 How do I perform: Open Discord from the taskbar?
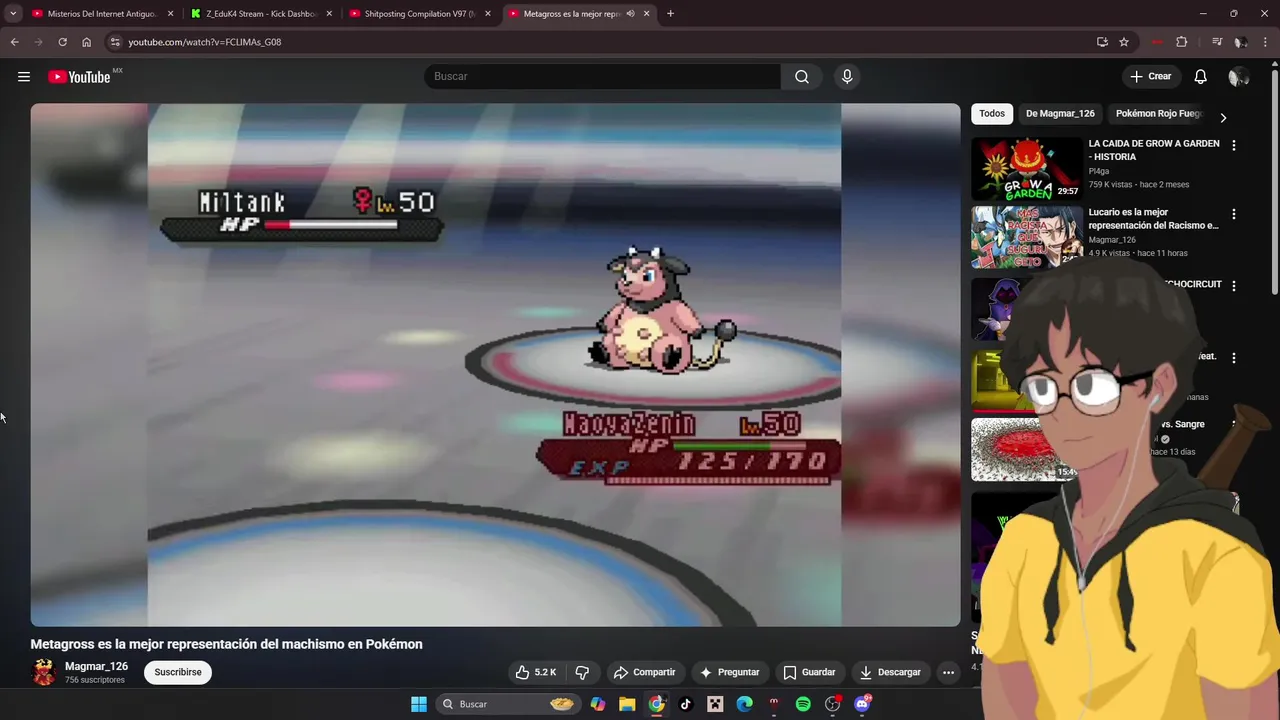click(862, 704)
